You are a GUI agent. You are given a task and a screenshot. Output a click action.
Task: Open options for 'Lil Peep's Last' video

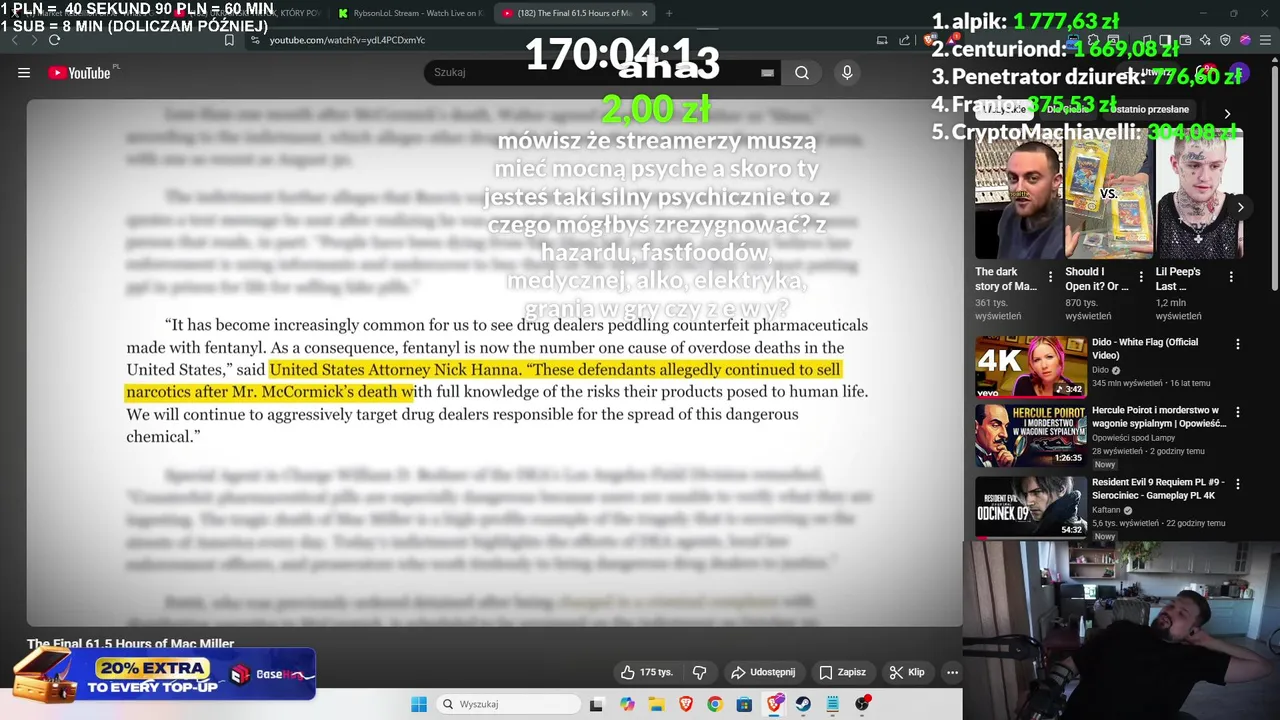pyautogui.click(x=1231, y=277)
